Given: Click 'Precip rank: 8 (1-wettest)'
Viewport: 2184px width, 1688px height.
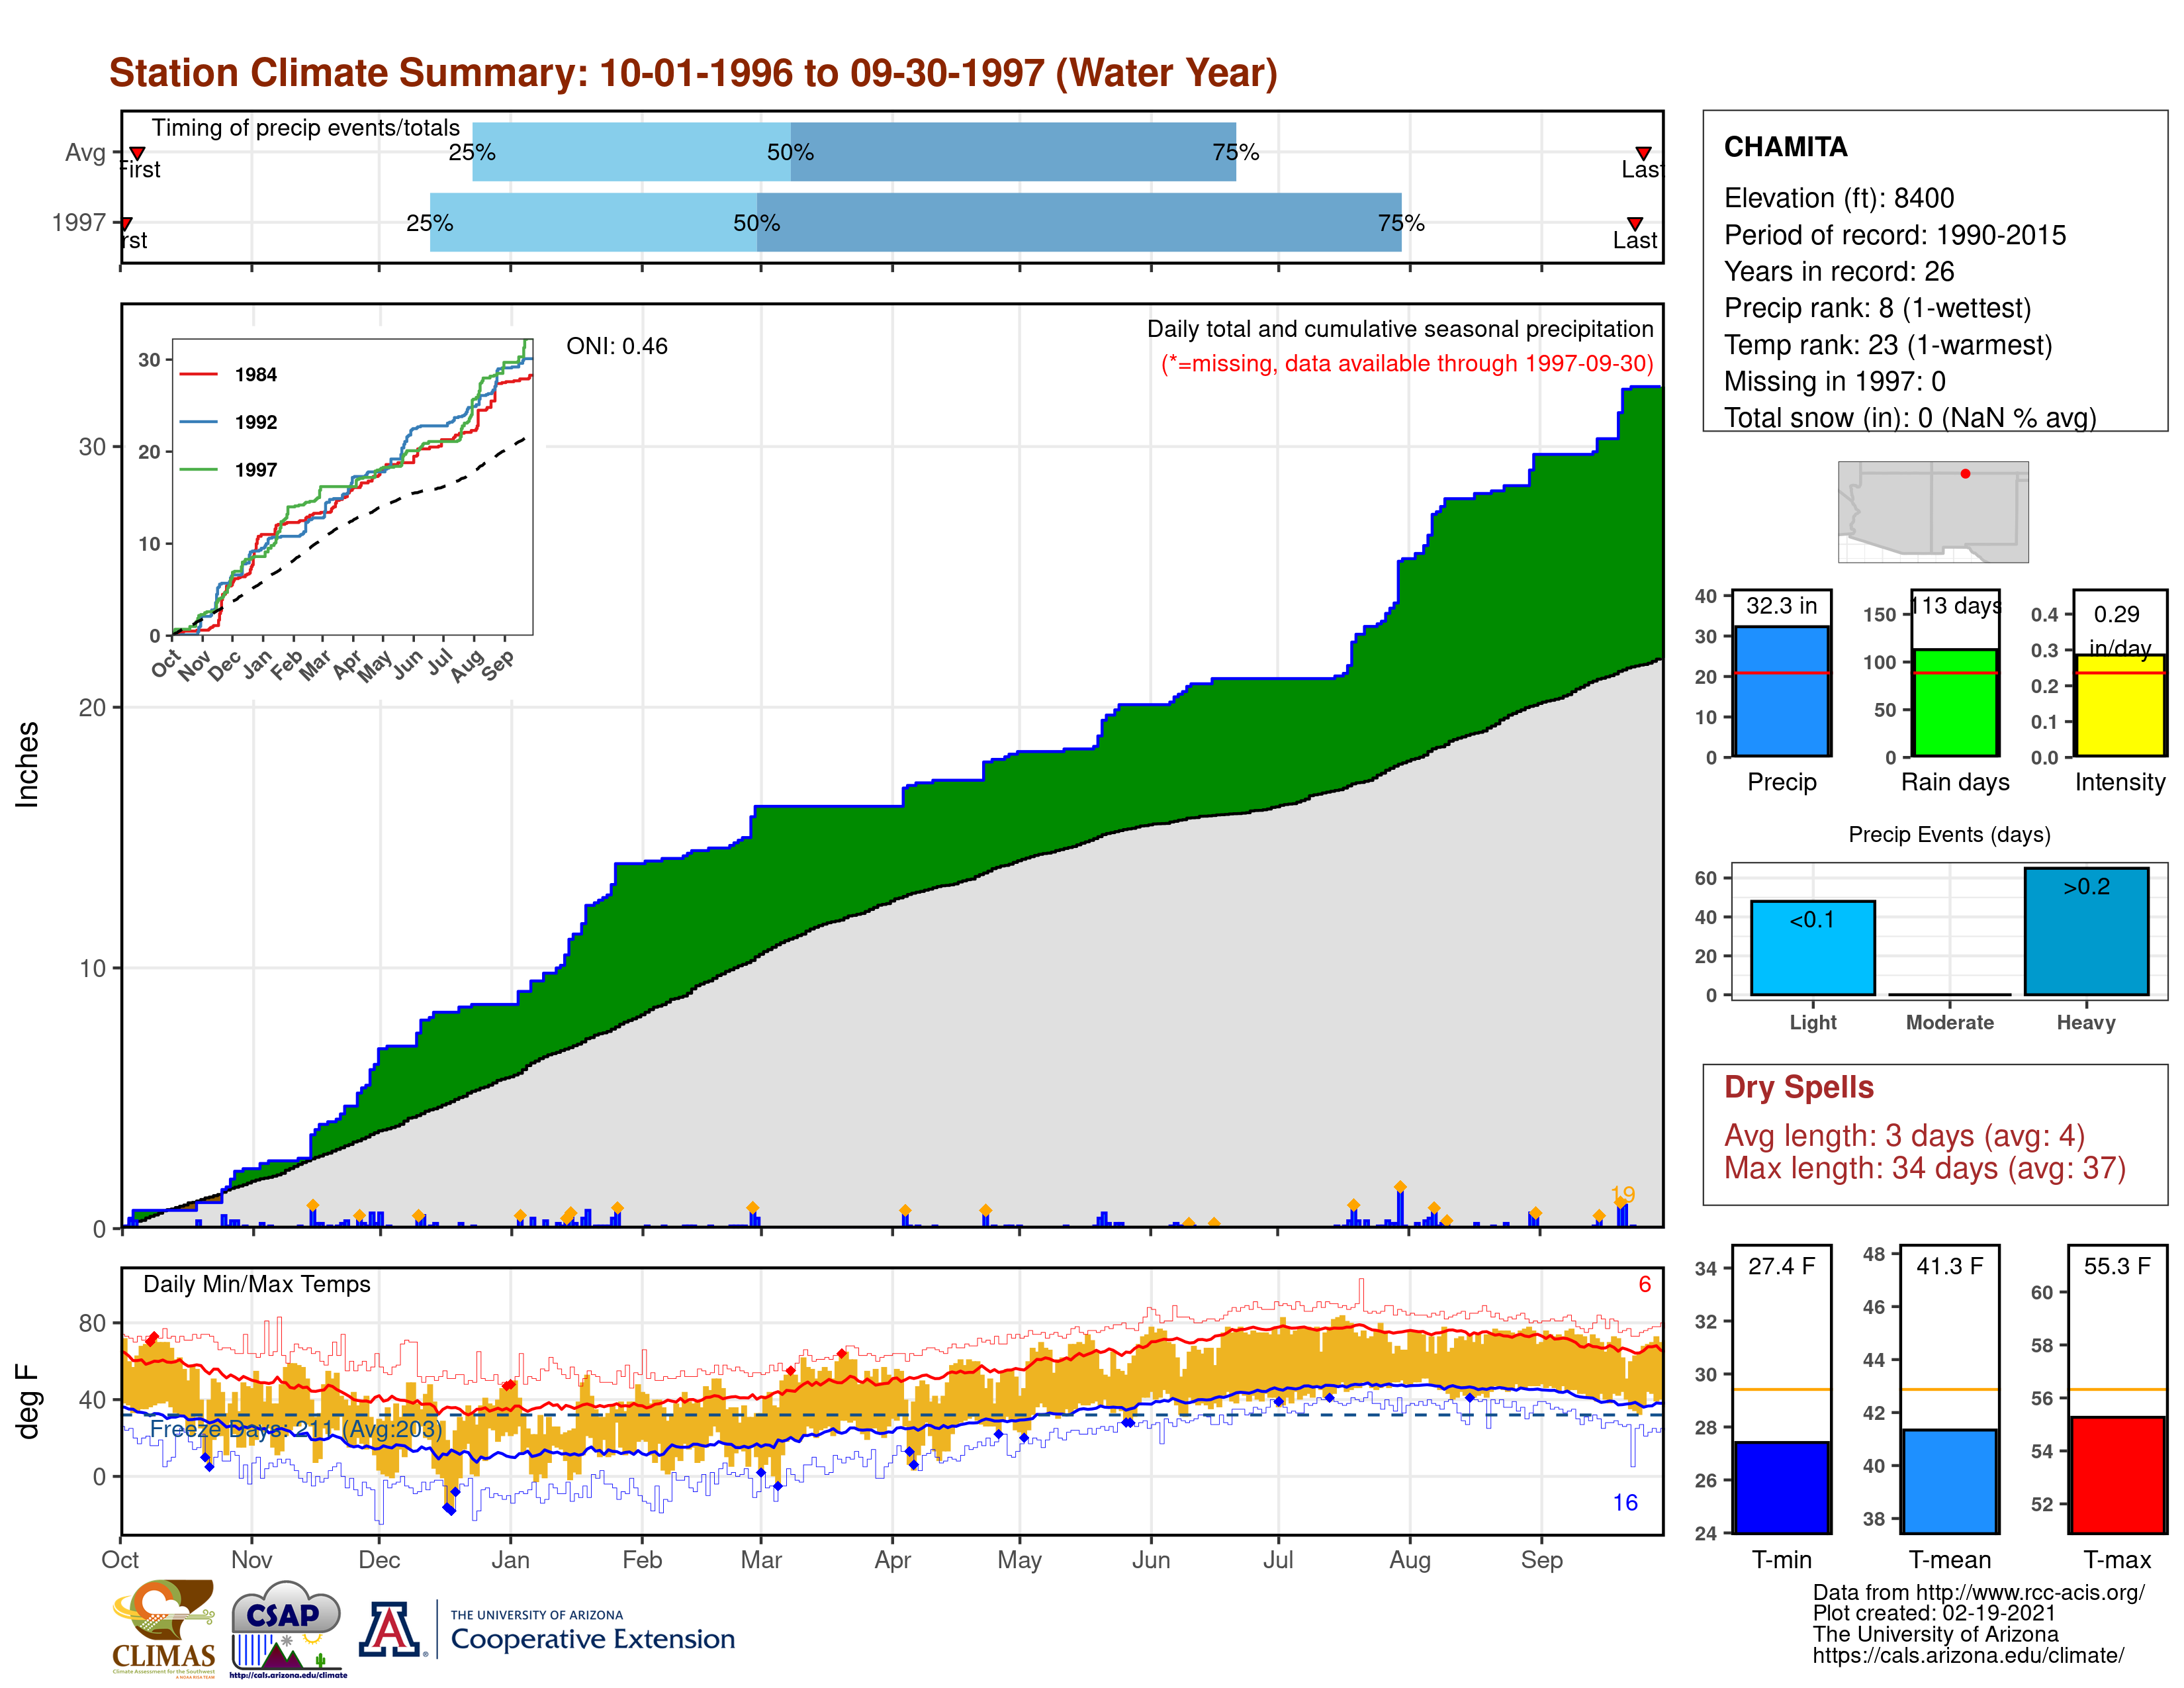Looking at the screenshot, I should tap(1878, 308).
